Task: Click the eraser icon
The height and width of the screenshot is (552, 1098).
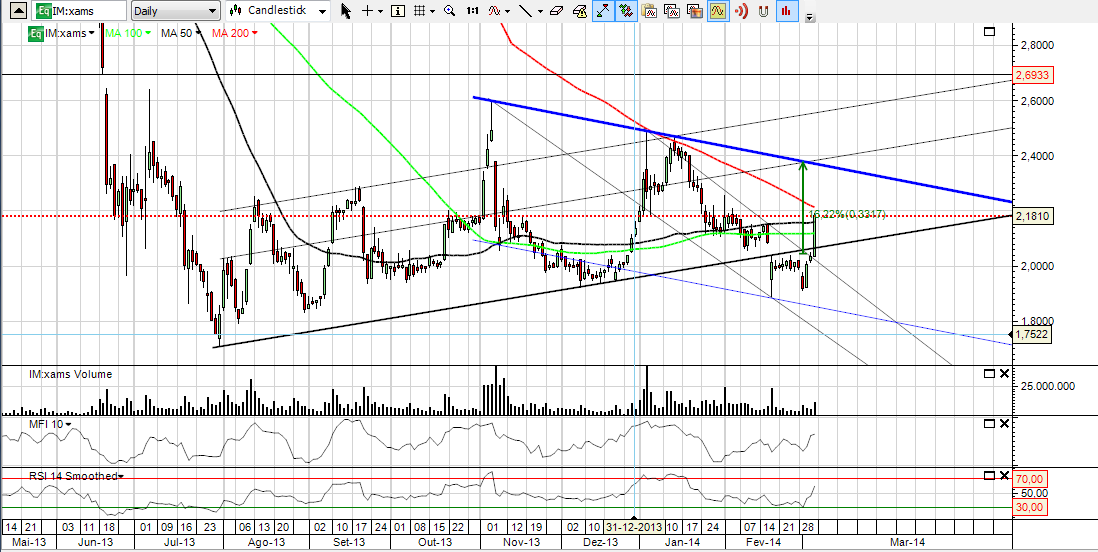Action: point(556,11)
